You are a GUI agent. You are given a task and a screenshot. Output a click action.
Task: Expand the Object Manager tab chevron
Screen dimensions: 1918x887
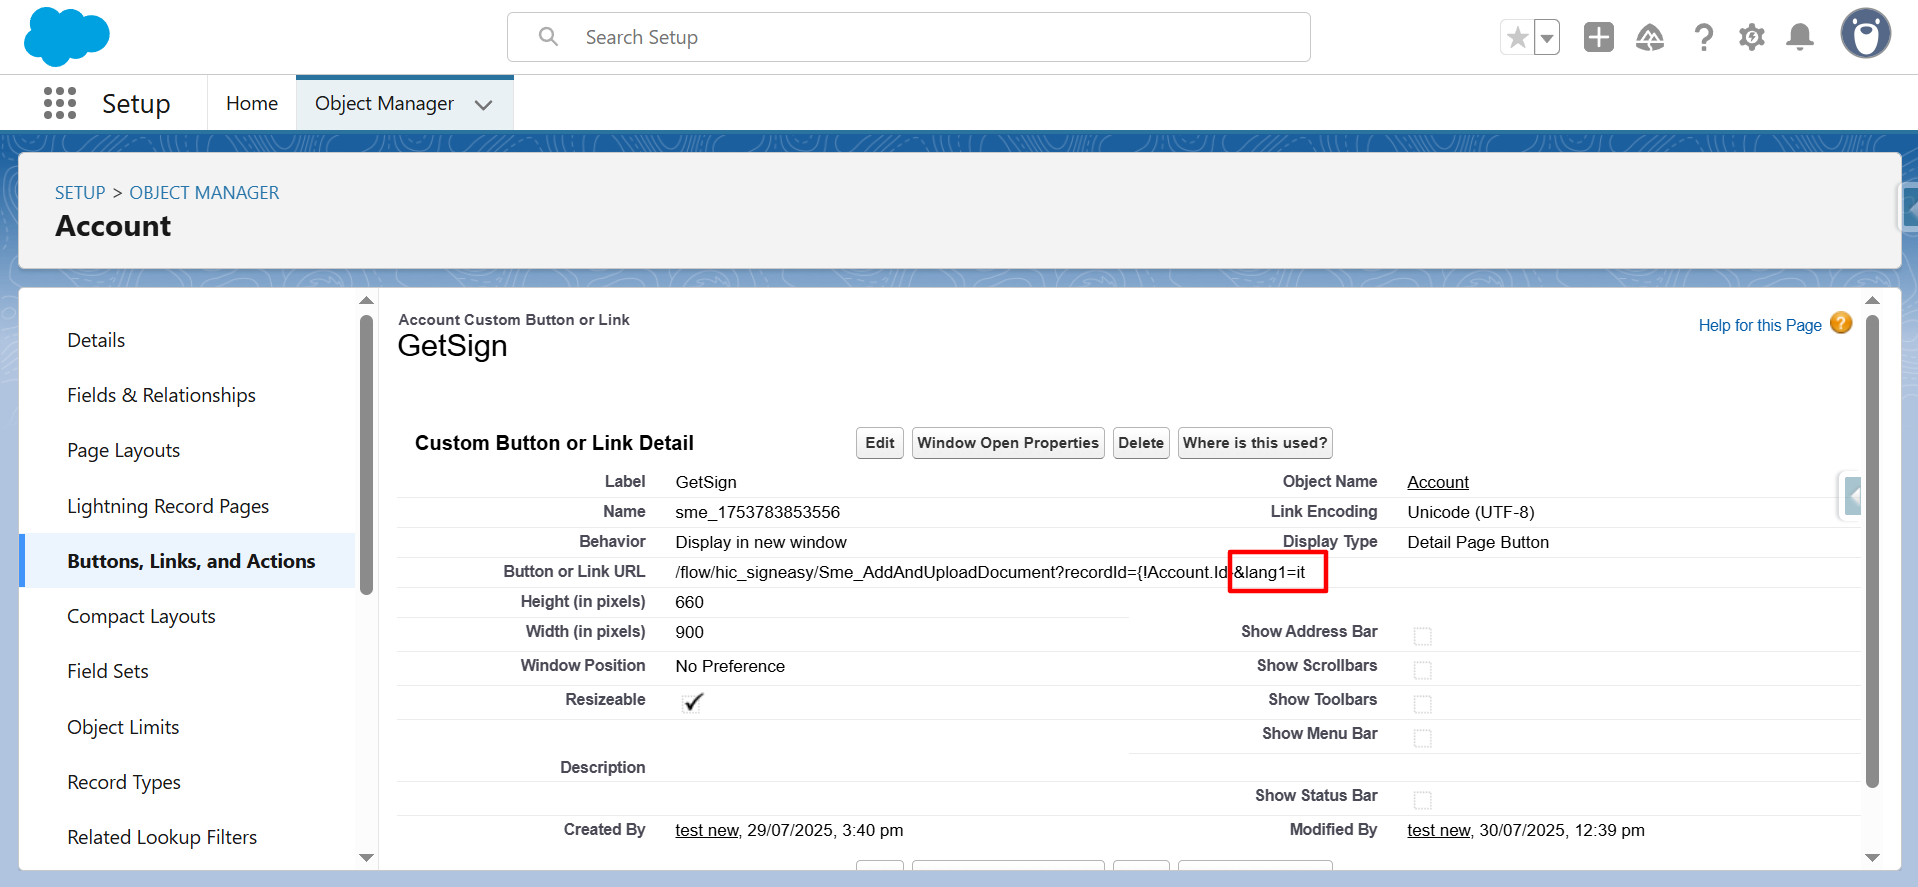[x=484, y=104]
